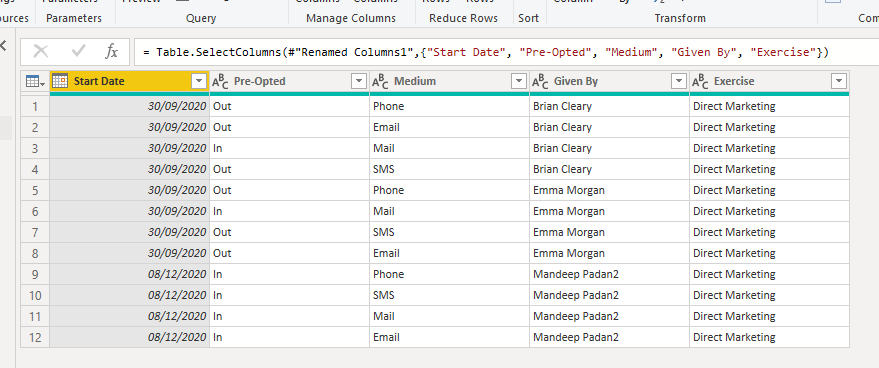Click the 'In' cell in row 6
Screen dimensions: 879x368
289,211
